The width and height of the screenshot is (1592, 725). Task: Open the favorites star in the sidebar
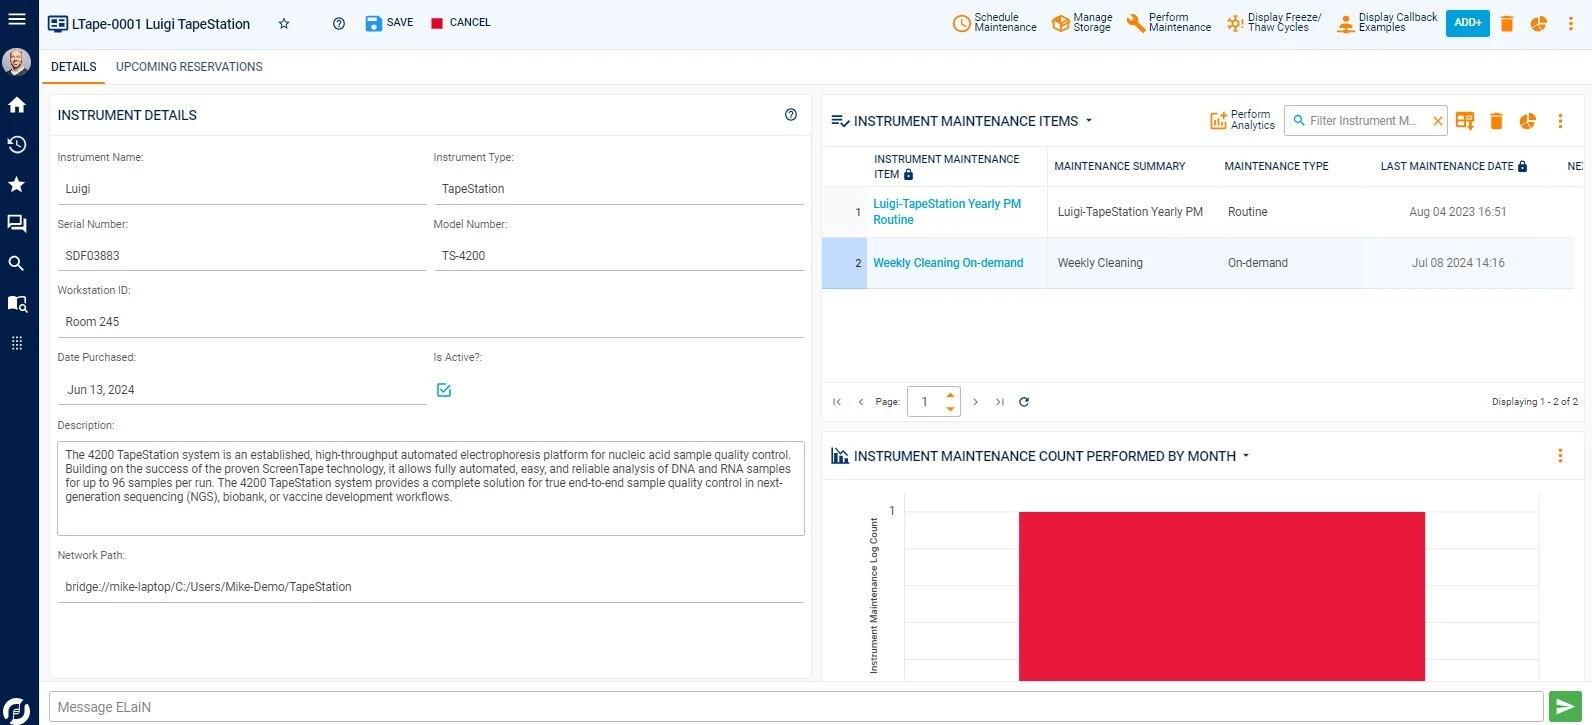pyautogui.click(x=17, y=184)
